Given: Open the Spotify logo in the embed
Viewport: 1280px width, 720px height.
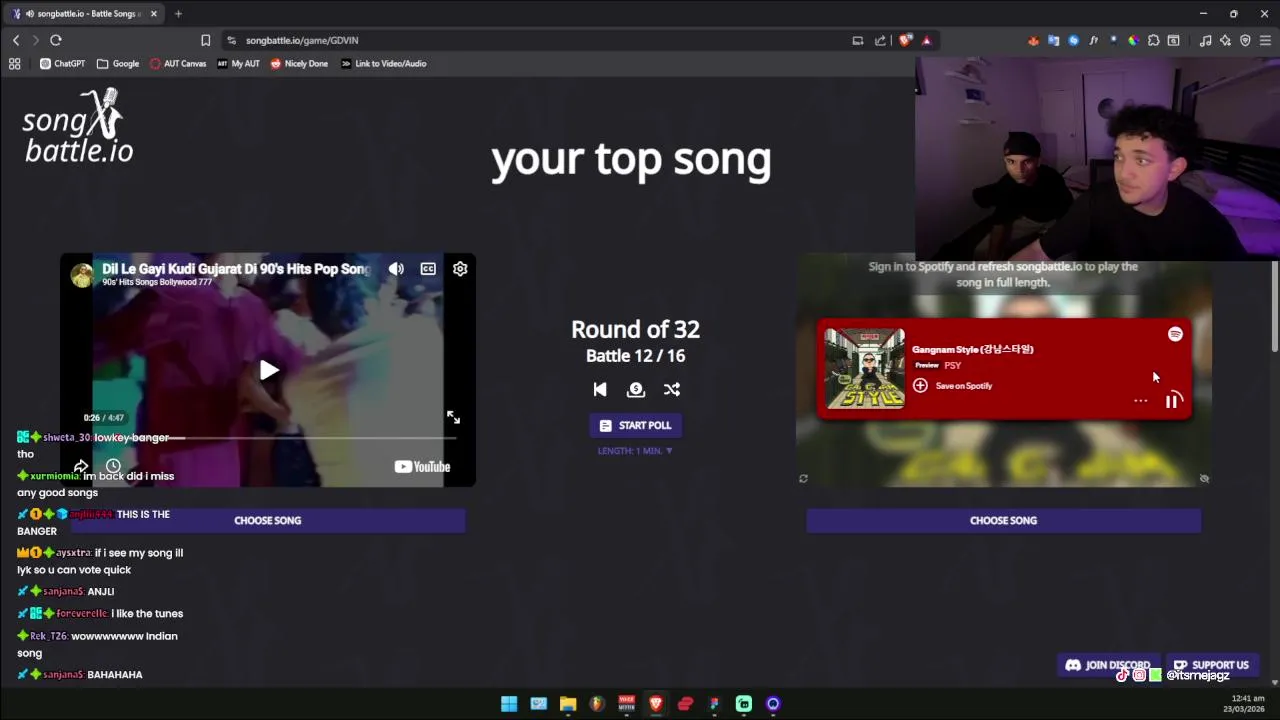Looking at the screenshot, I should [x=1175, y=334].
